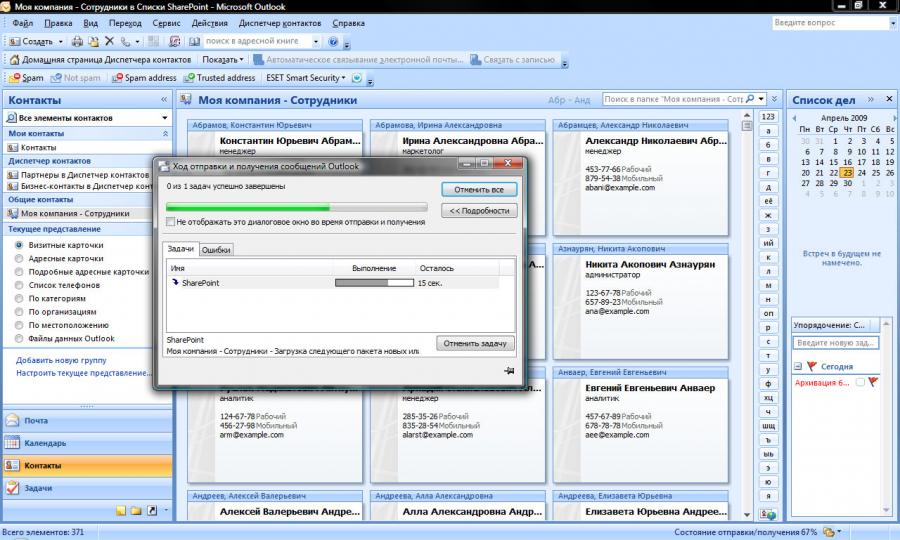
Task: Click the Spam toolbar button
Action: [26, 77]
